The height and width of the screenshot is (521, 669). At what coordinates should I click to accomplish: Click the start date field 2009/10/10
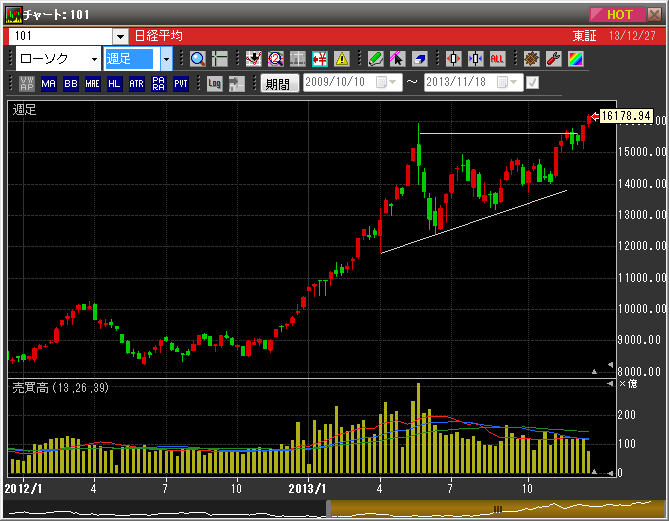[338, 83]
